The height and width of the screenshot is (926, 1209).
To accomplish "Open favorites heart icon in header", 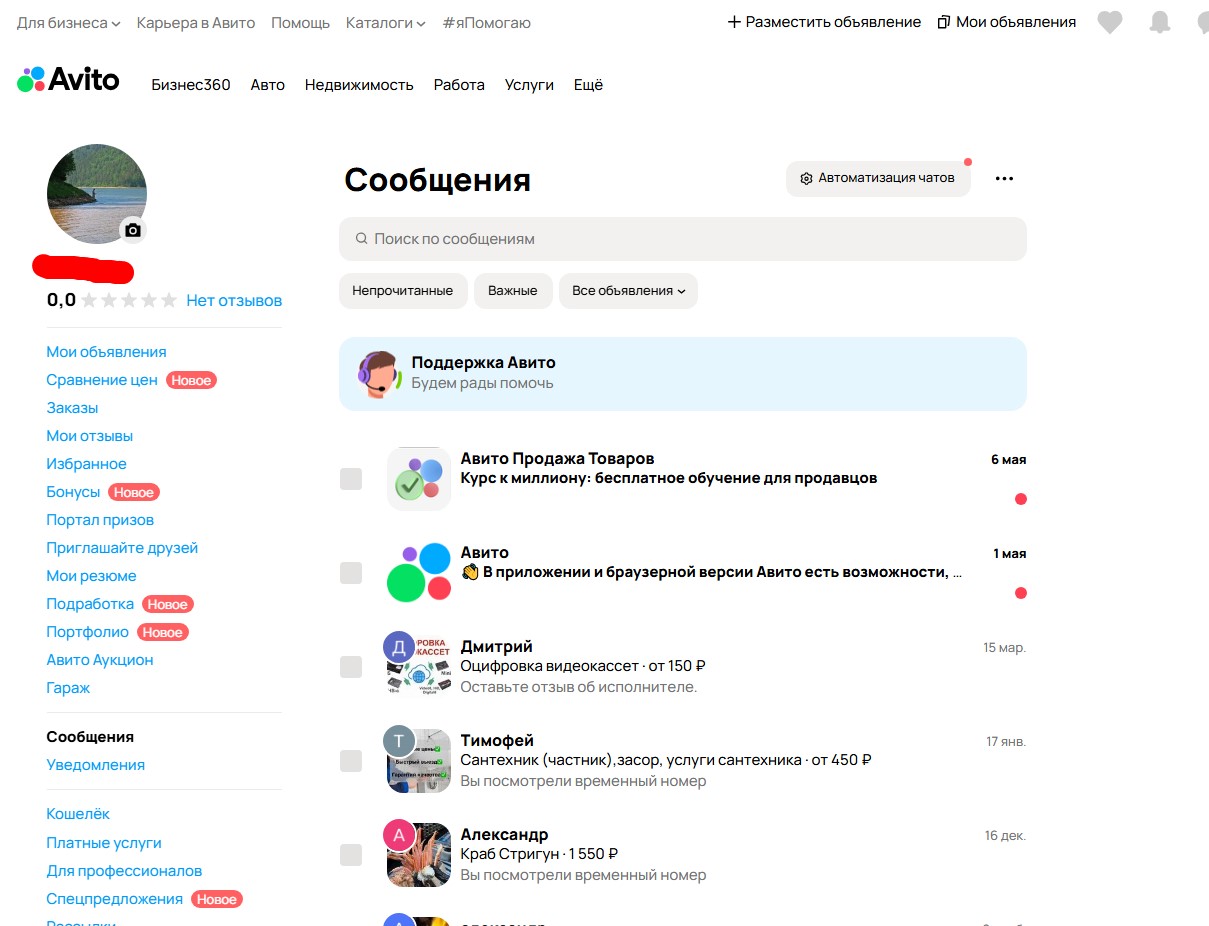I will pos(1110,22).
